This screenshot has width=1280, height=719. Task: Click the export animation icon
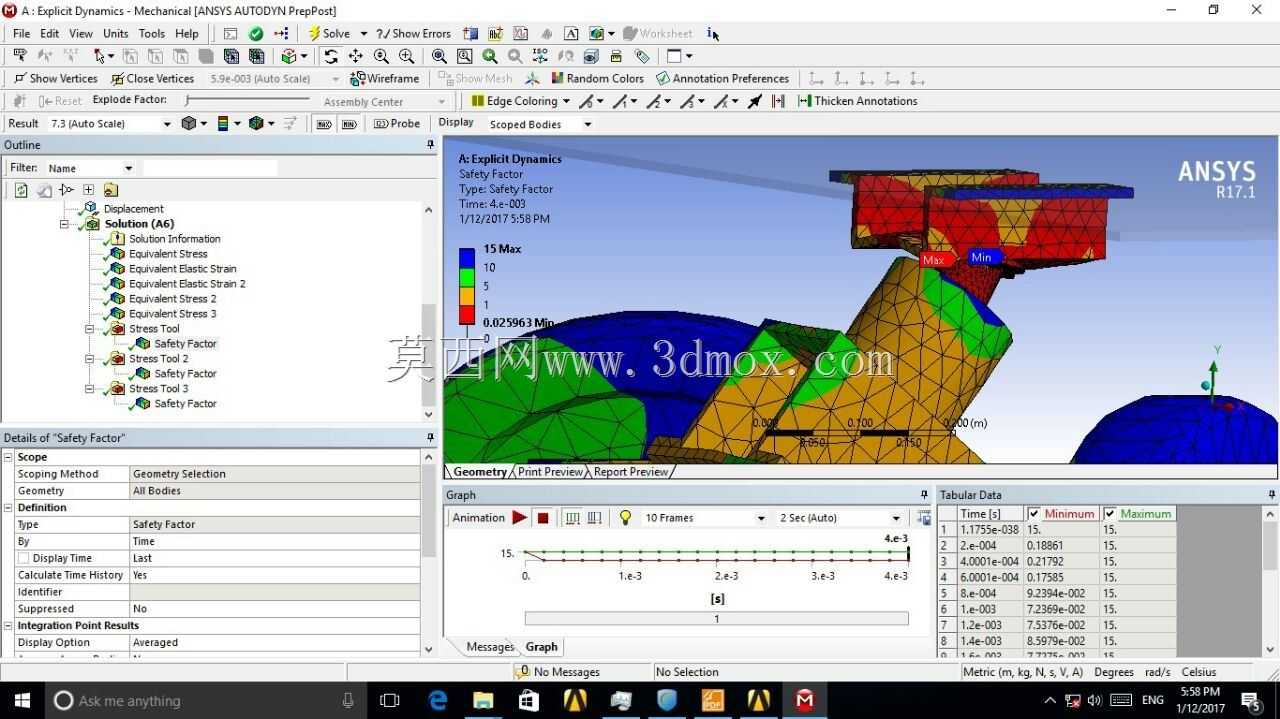pyautogui.click(x=923, y=518)
